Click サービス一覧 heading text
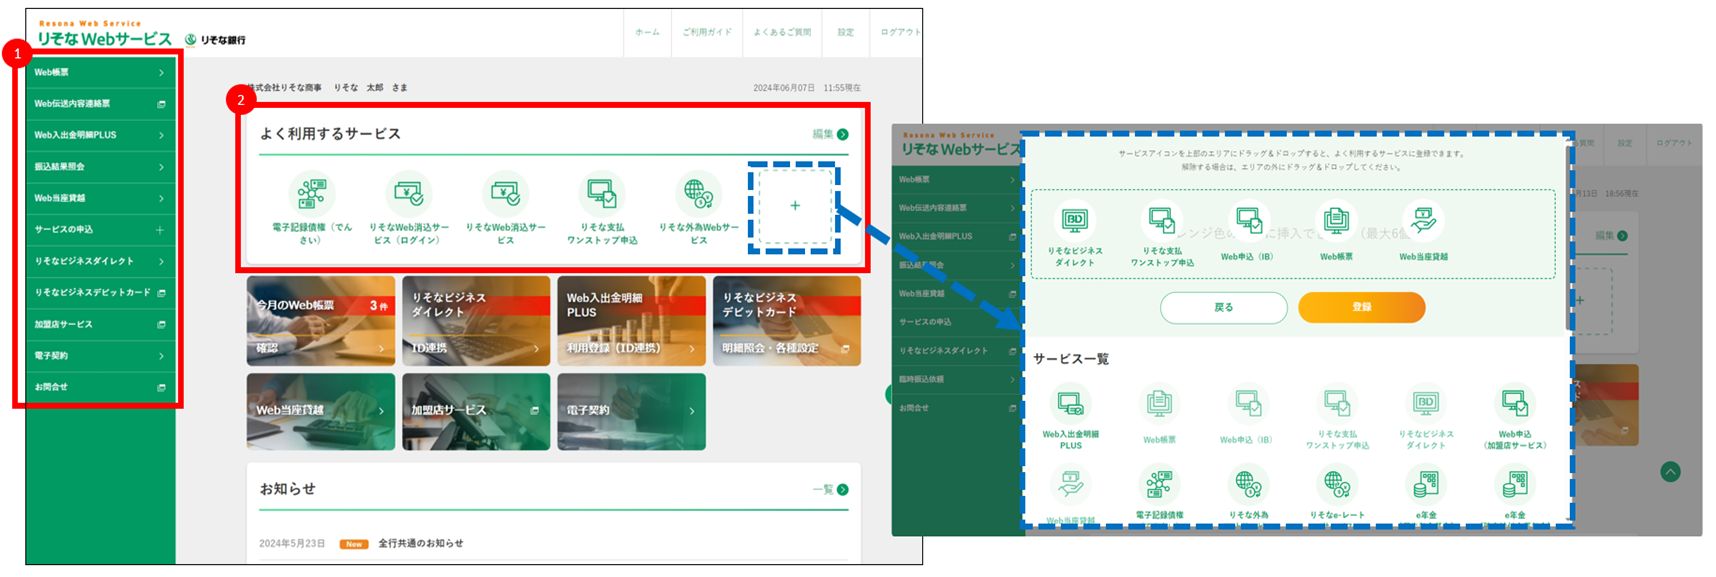This screenshot has width=1716, height=577. click(1071, 359)
